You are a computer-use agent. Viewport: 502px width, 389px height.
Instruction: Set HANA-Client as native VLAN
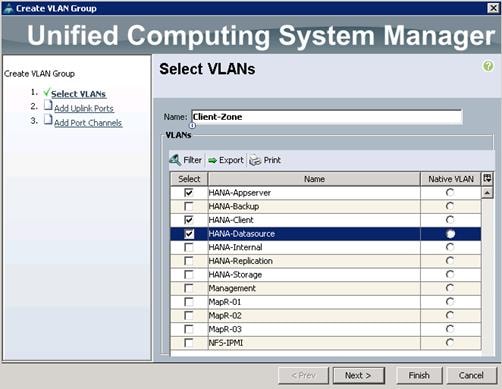[450, 220]
